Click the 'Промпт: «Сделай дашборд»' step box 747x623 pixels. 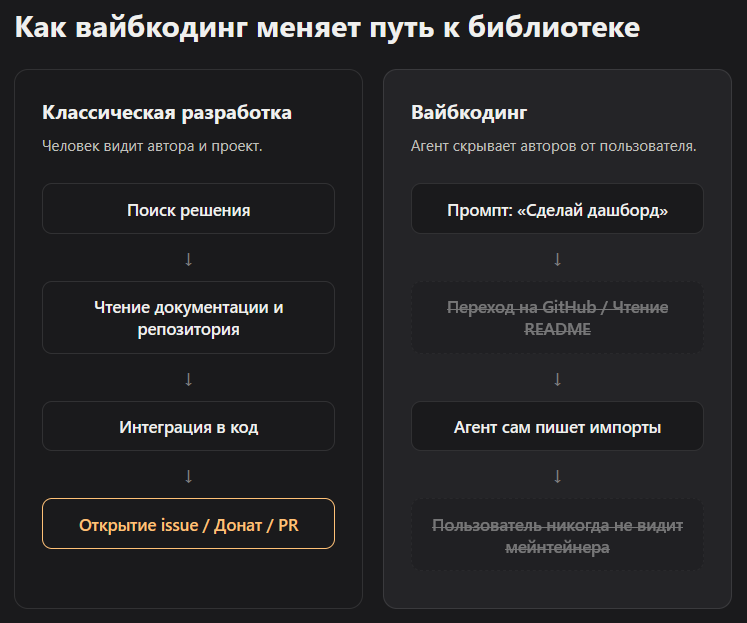(x=557, y=209)
